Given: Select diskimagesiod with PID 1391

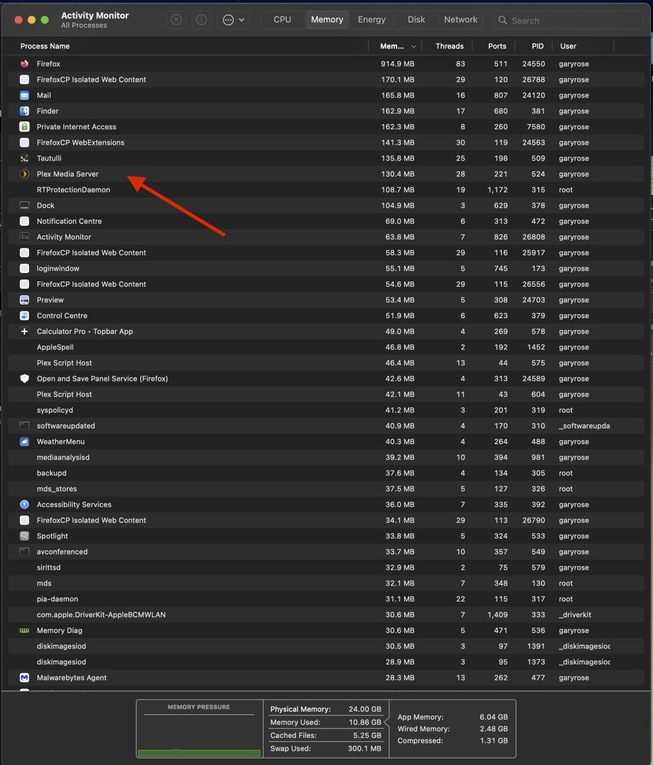Looking at the screenshot, I should coord(326,646).
